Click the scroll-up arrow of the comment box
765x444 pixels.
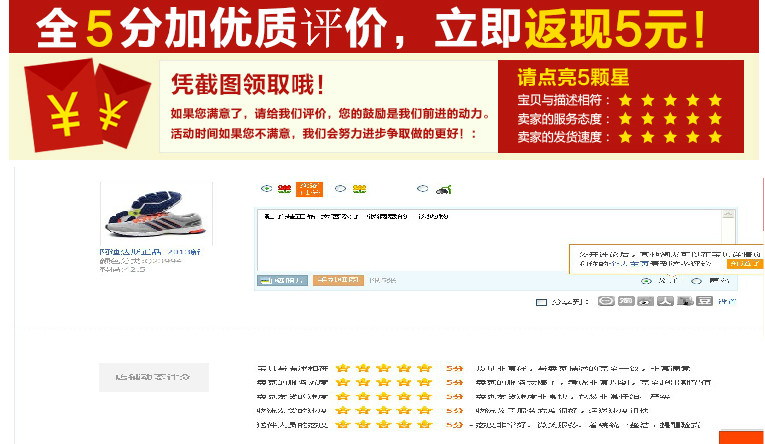click(x=728, y=214)
